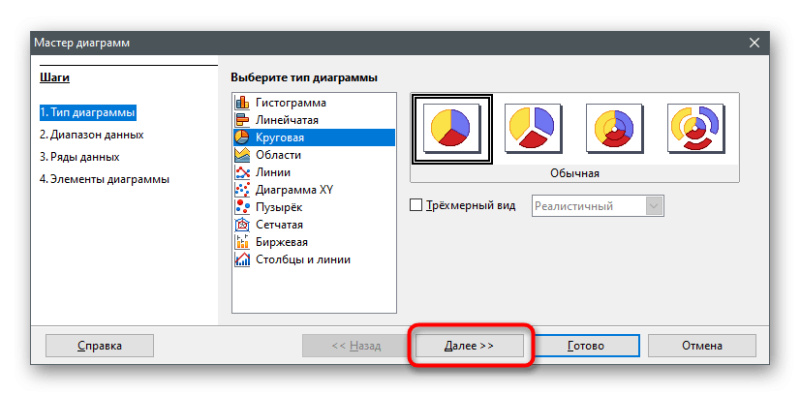800x396 pixels.
Task: Open the Реалистичный dropdown arrow
Action: pos(655,206)
